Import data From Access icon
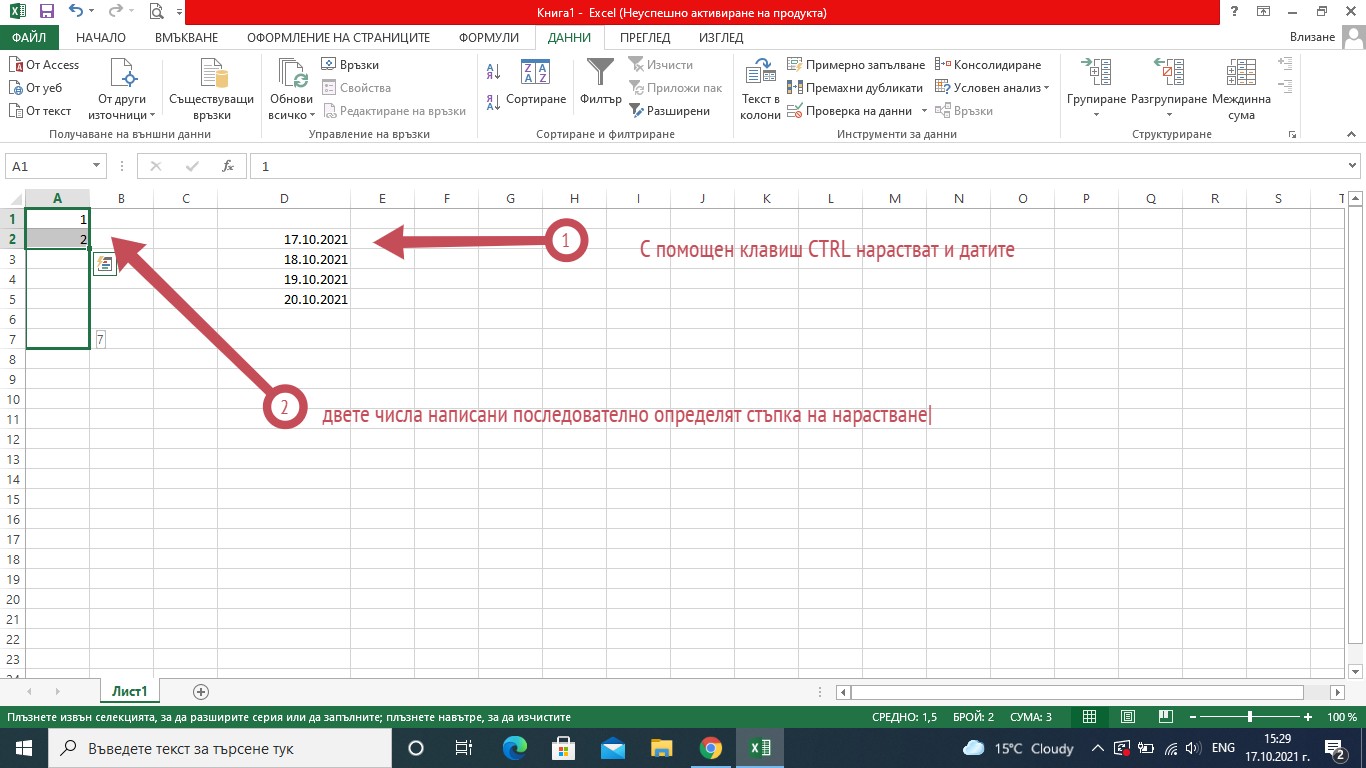Screen dimensions: 1366x768 (44, 64)
